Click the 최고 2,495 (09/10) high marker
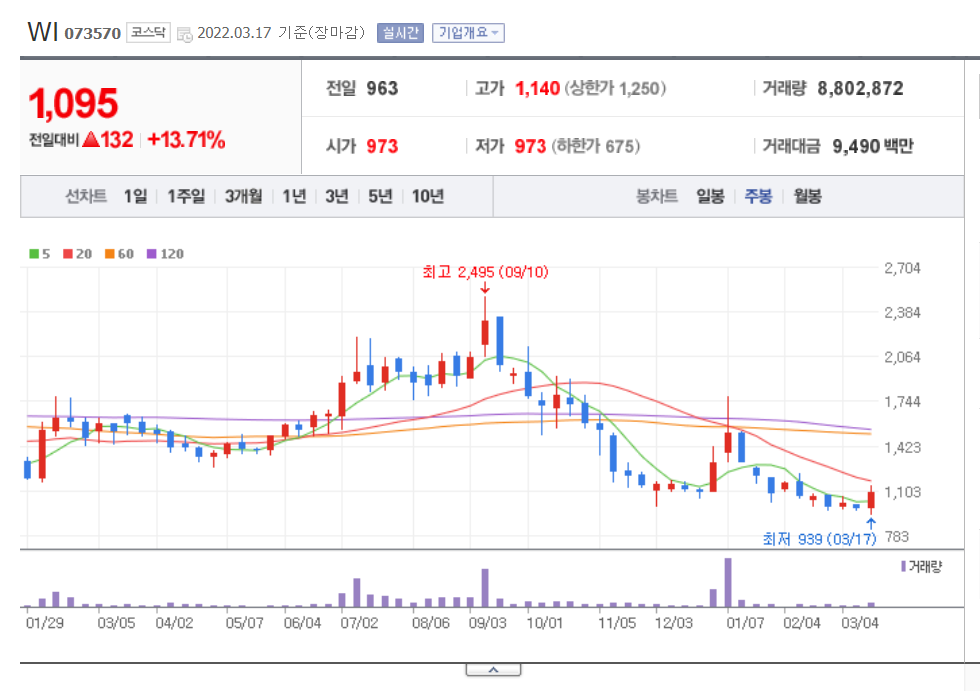 click(485, 272)
